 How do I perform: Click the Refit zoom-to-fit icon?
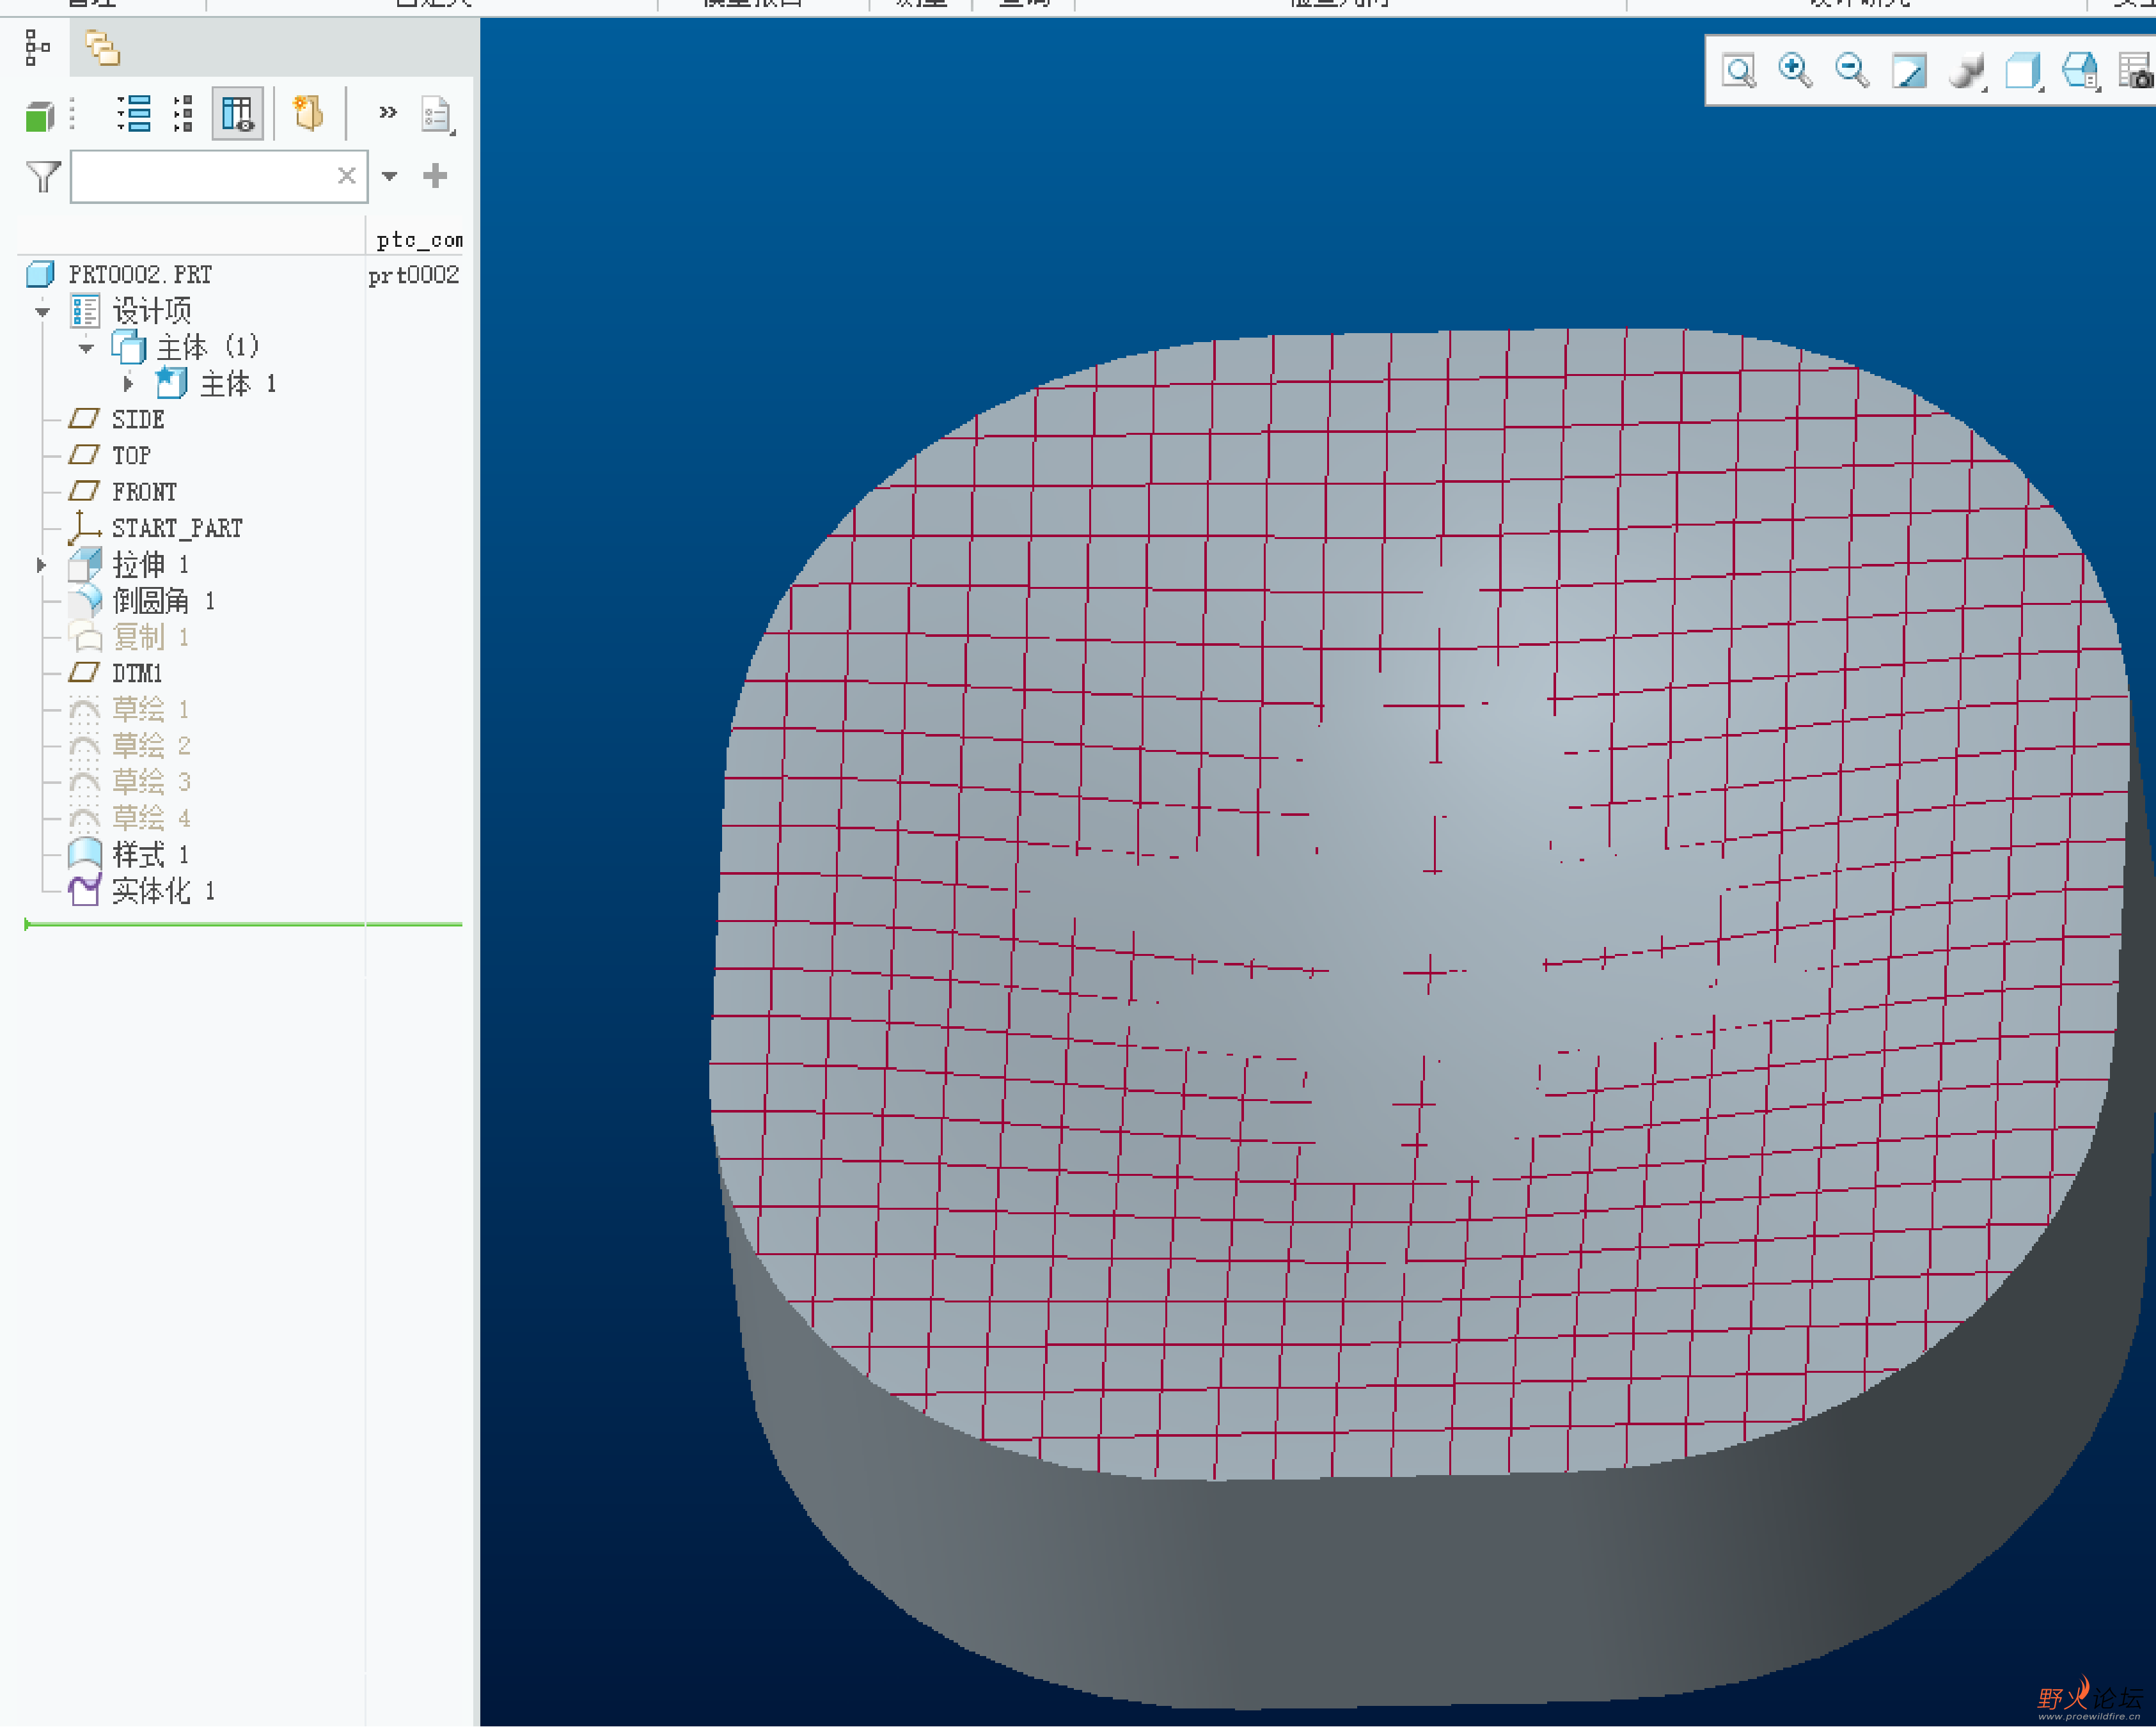(x=1739, y=71)
